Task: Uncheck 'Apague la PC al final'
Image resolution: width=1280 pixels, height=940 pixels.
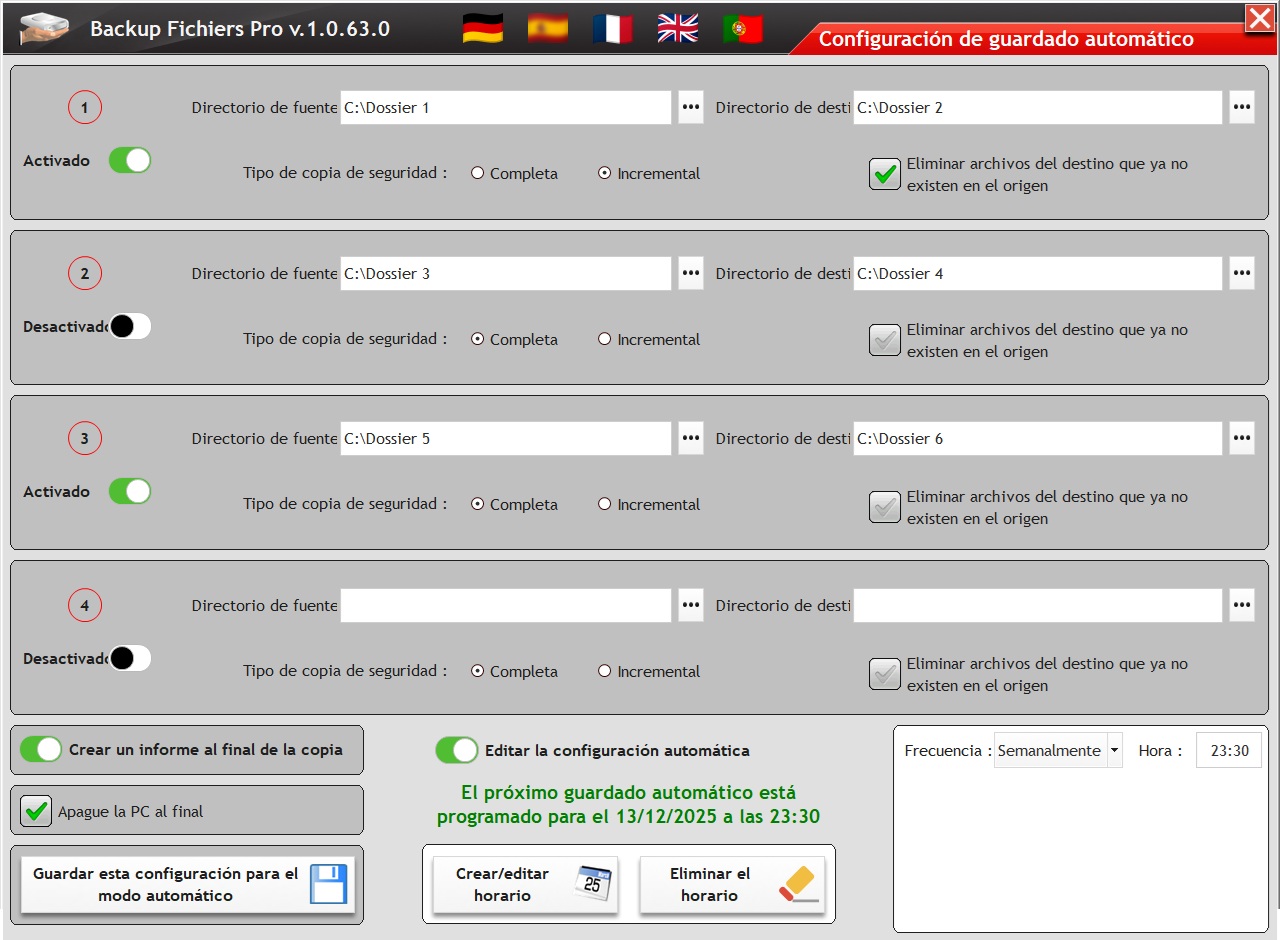Action: click(x=37, y=811)
